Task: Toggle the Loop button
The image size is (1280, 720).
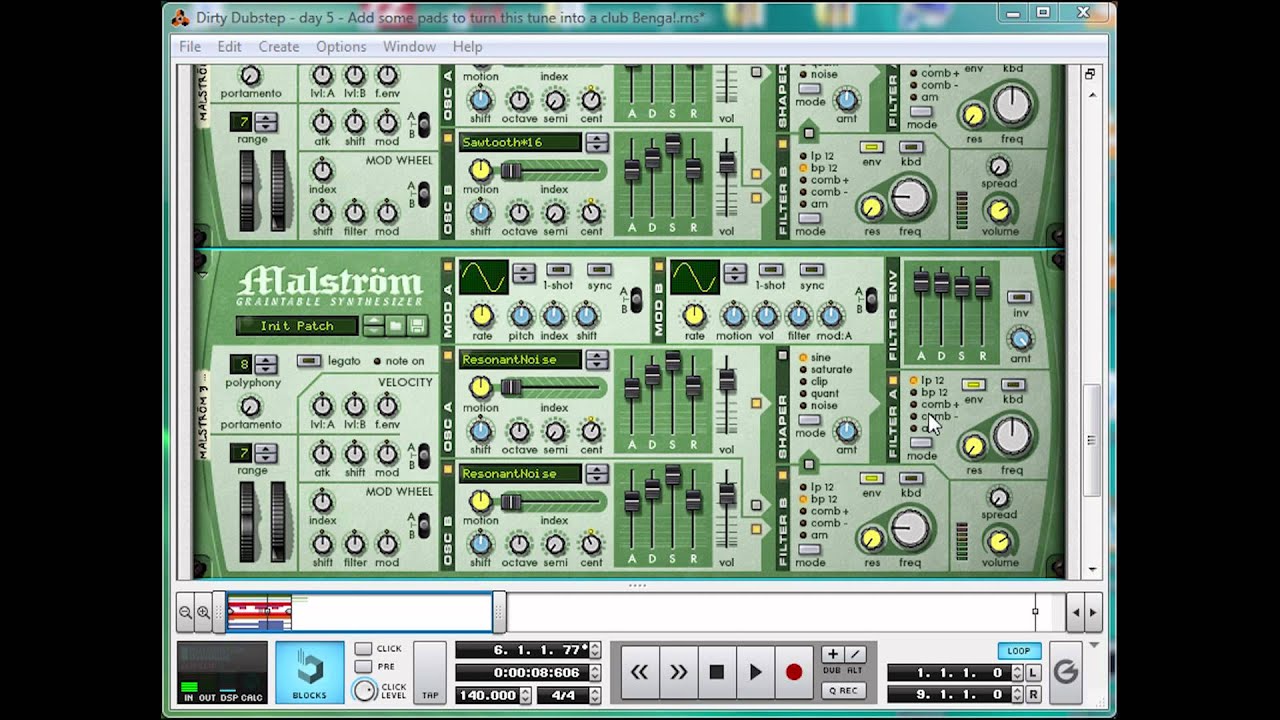Action: coord(1018,651)
